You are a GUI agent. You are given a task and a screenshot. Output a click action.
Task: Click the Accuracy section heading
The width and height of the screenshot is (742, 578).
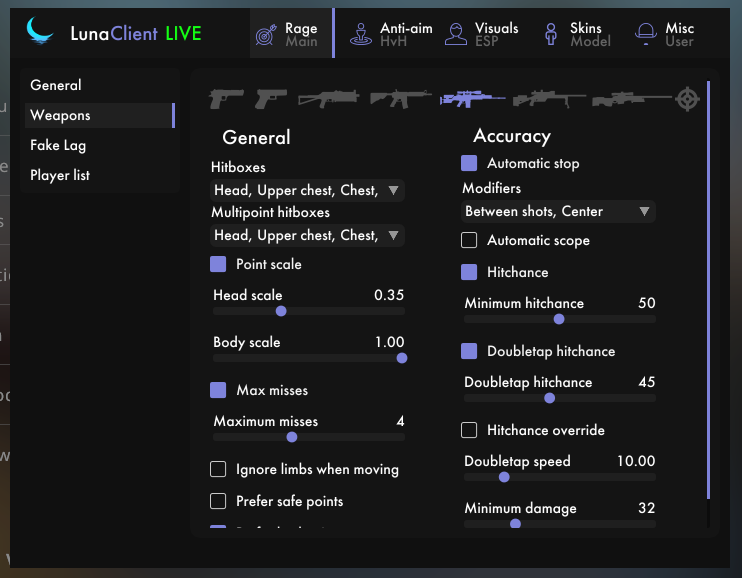click(512, 136)
